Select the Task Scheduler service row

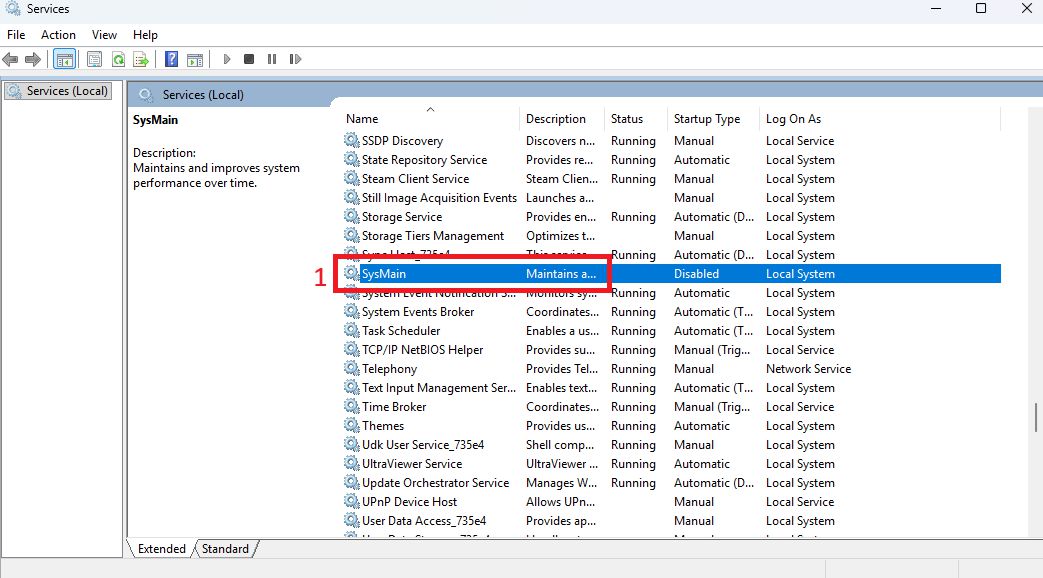click(x=401, y=331)
